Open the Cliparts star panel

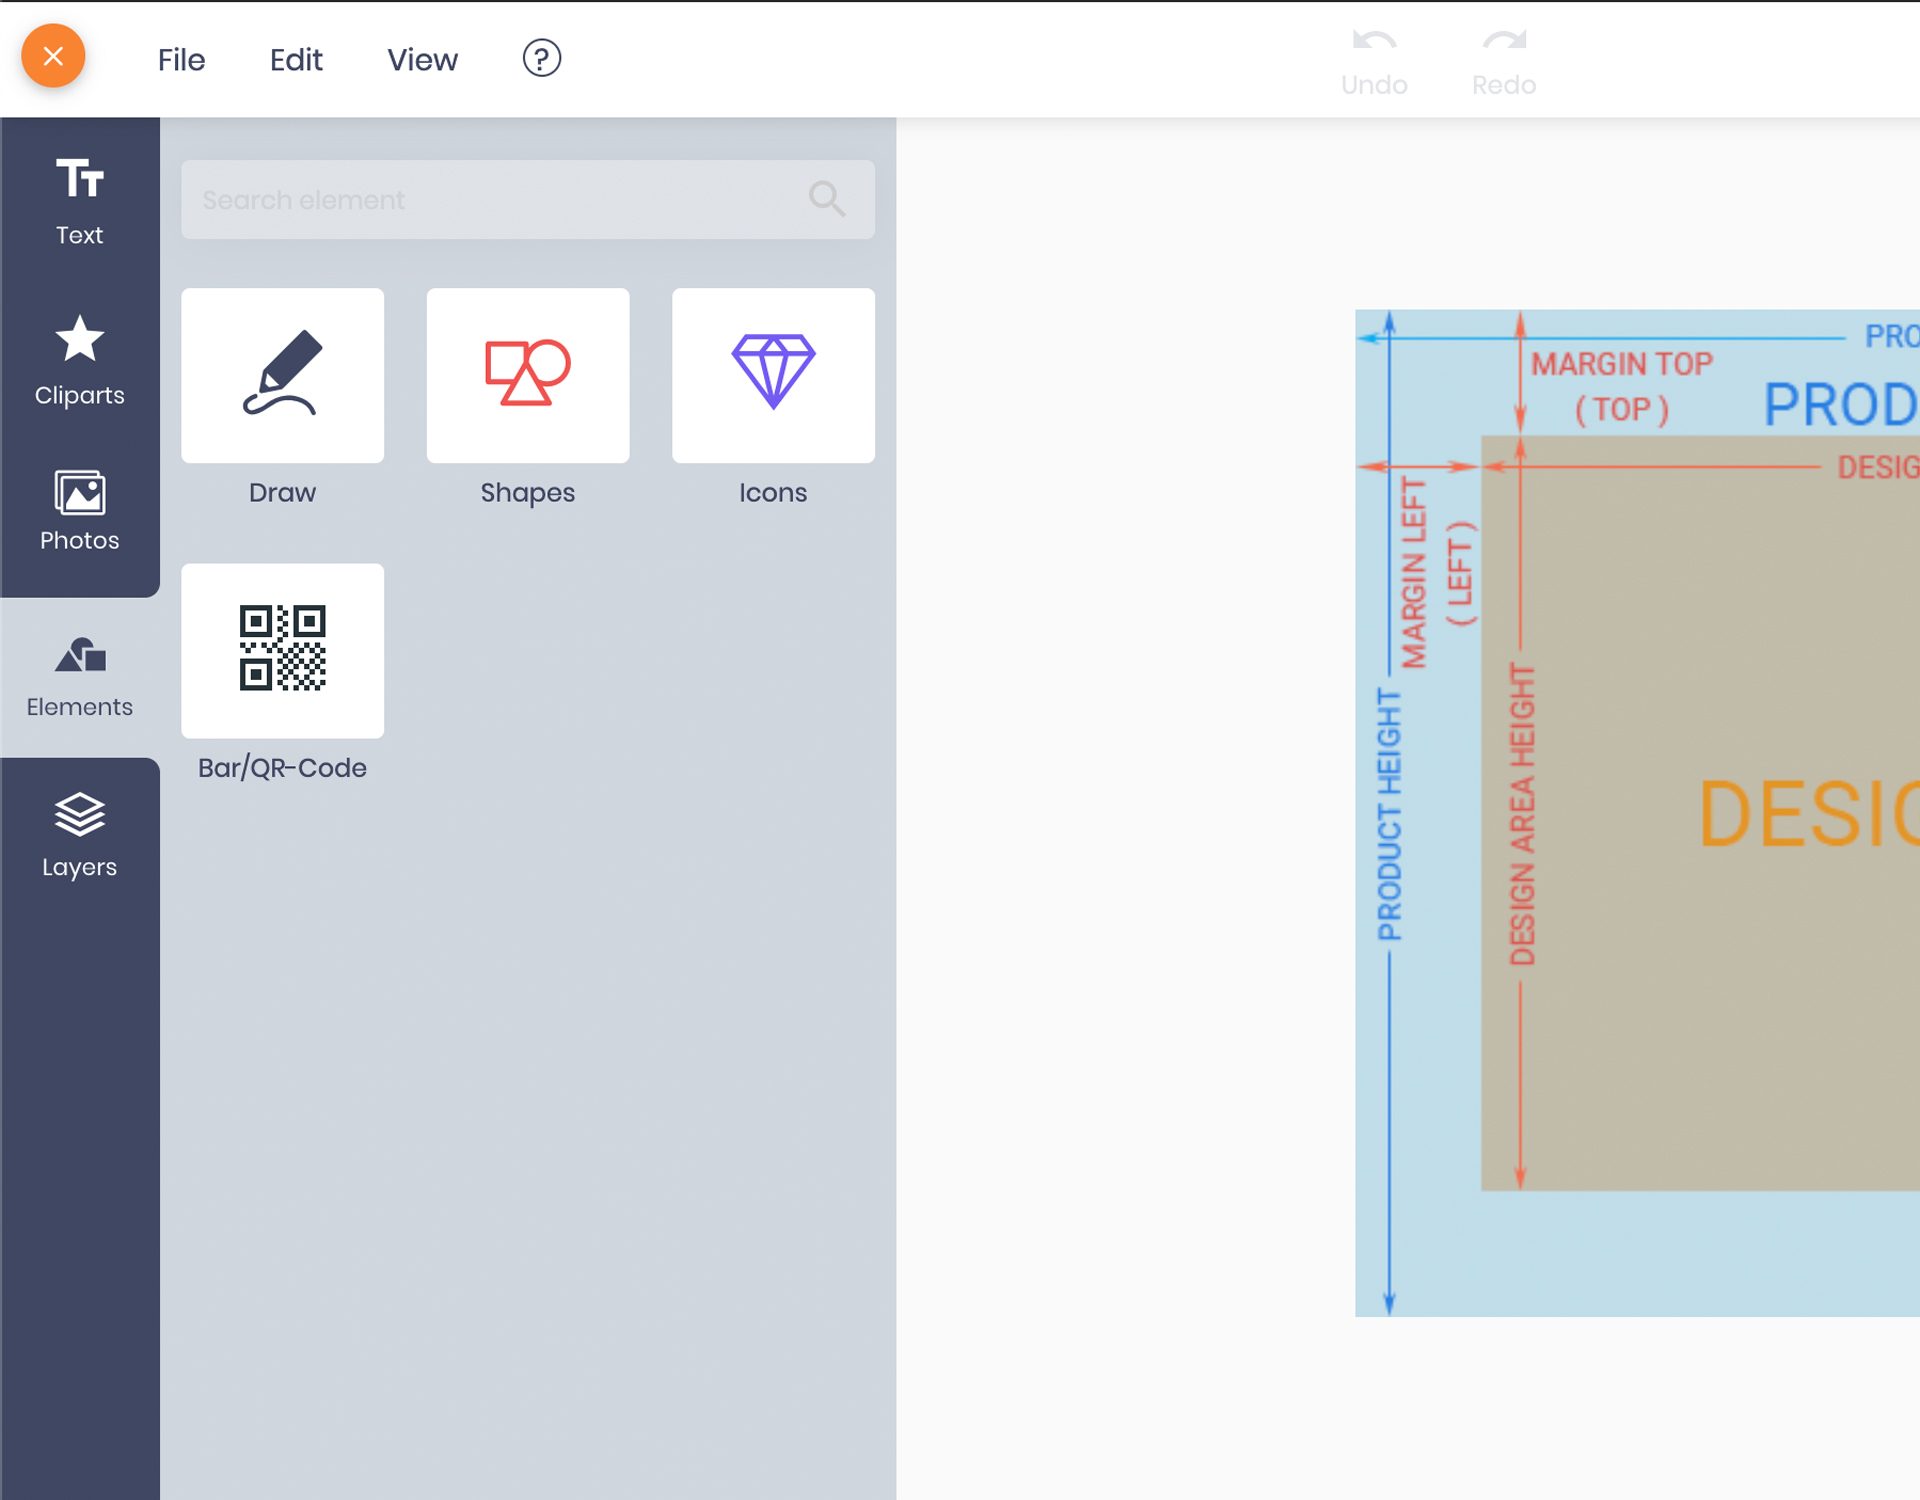tap(79, 360)
